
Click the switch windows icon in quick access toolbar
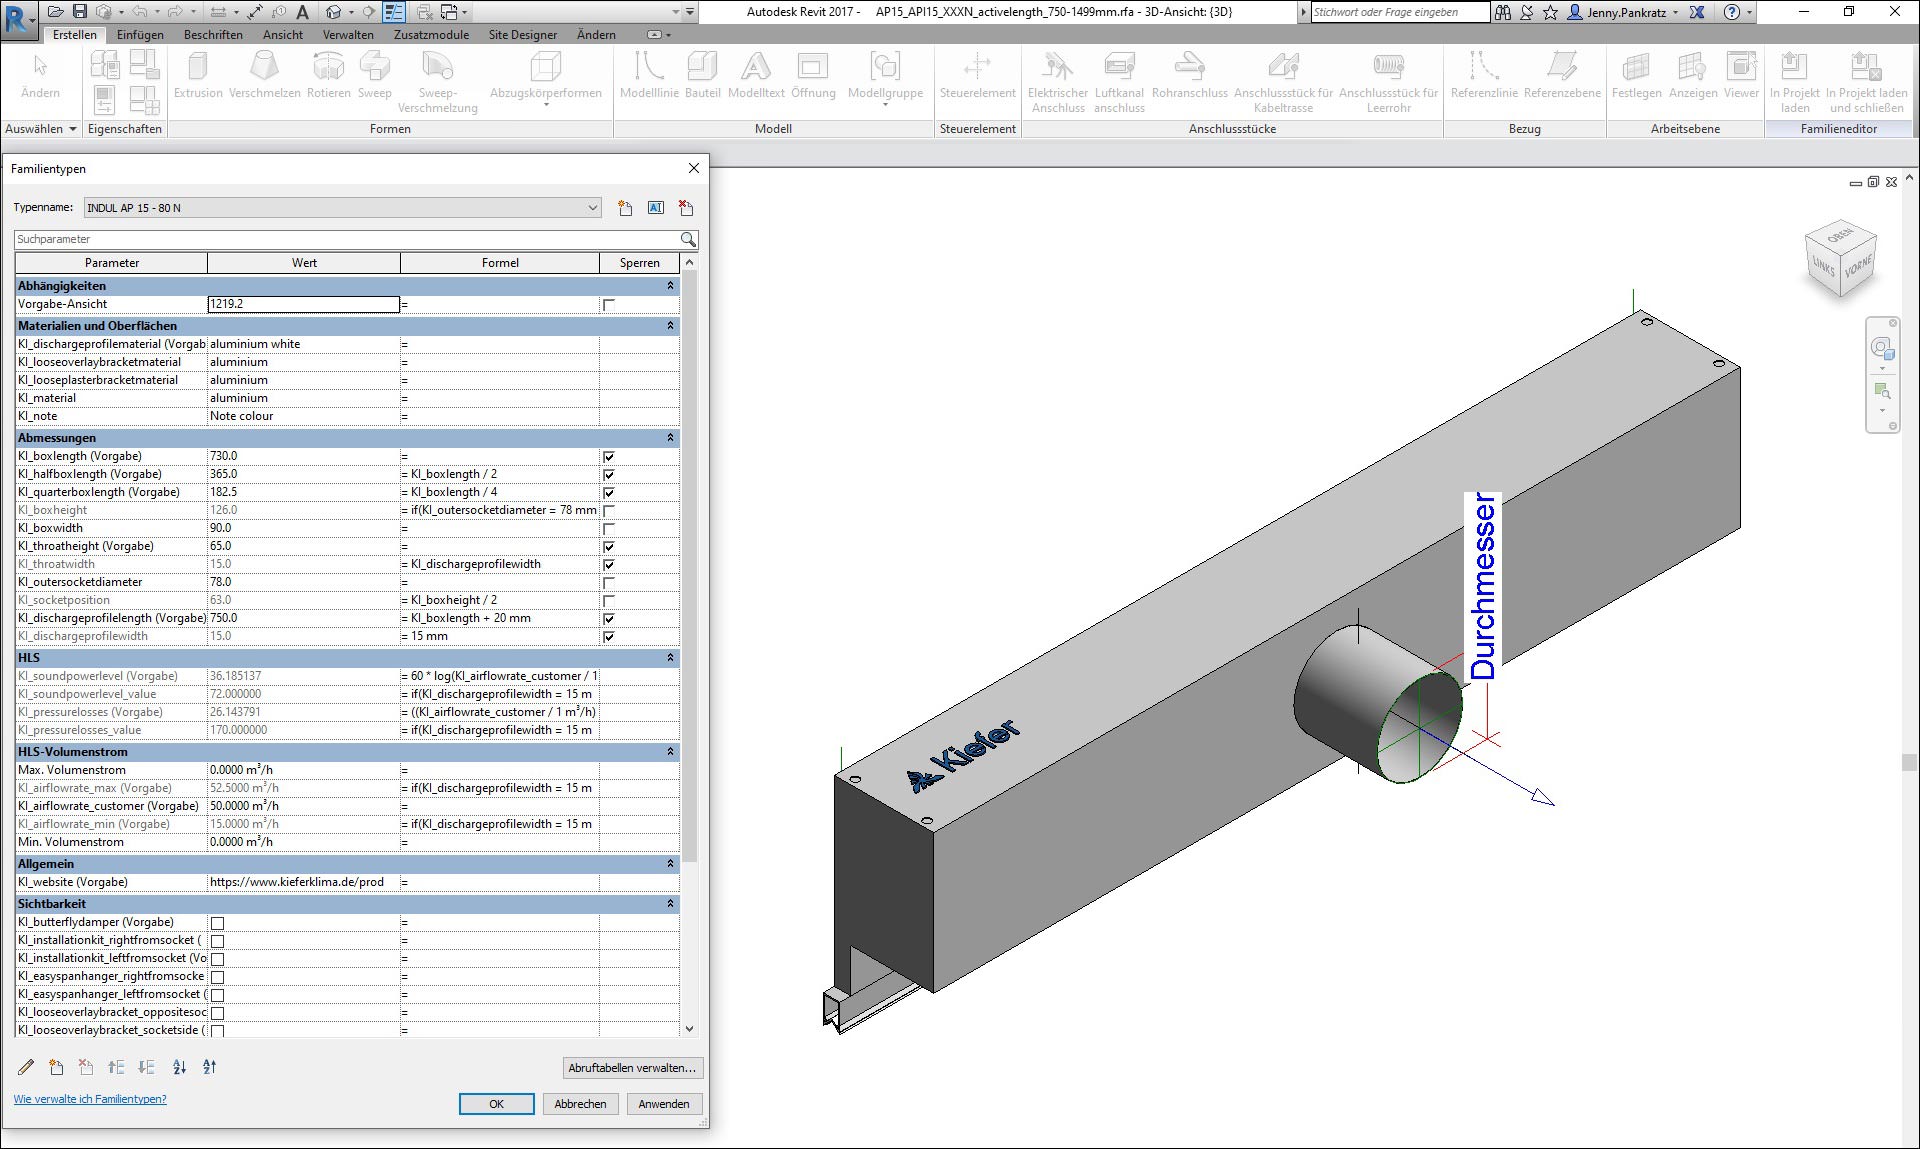(449, 12)
